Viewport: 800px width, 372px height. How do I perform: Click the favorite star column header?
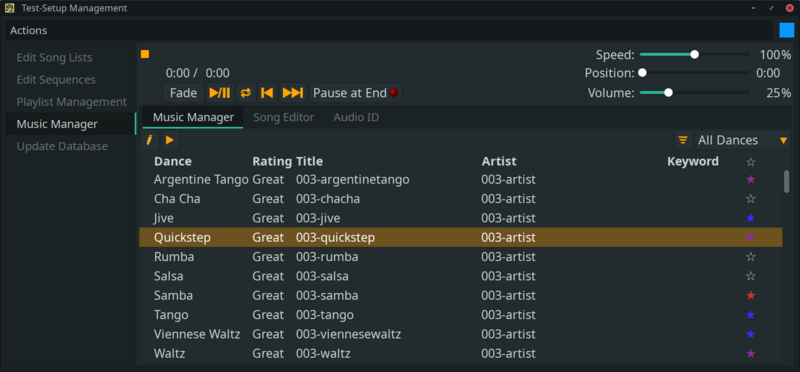tap(751, 162)
